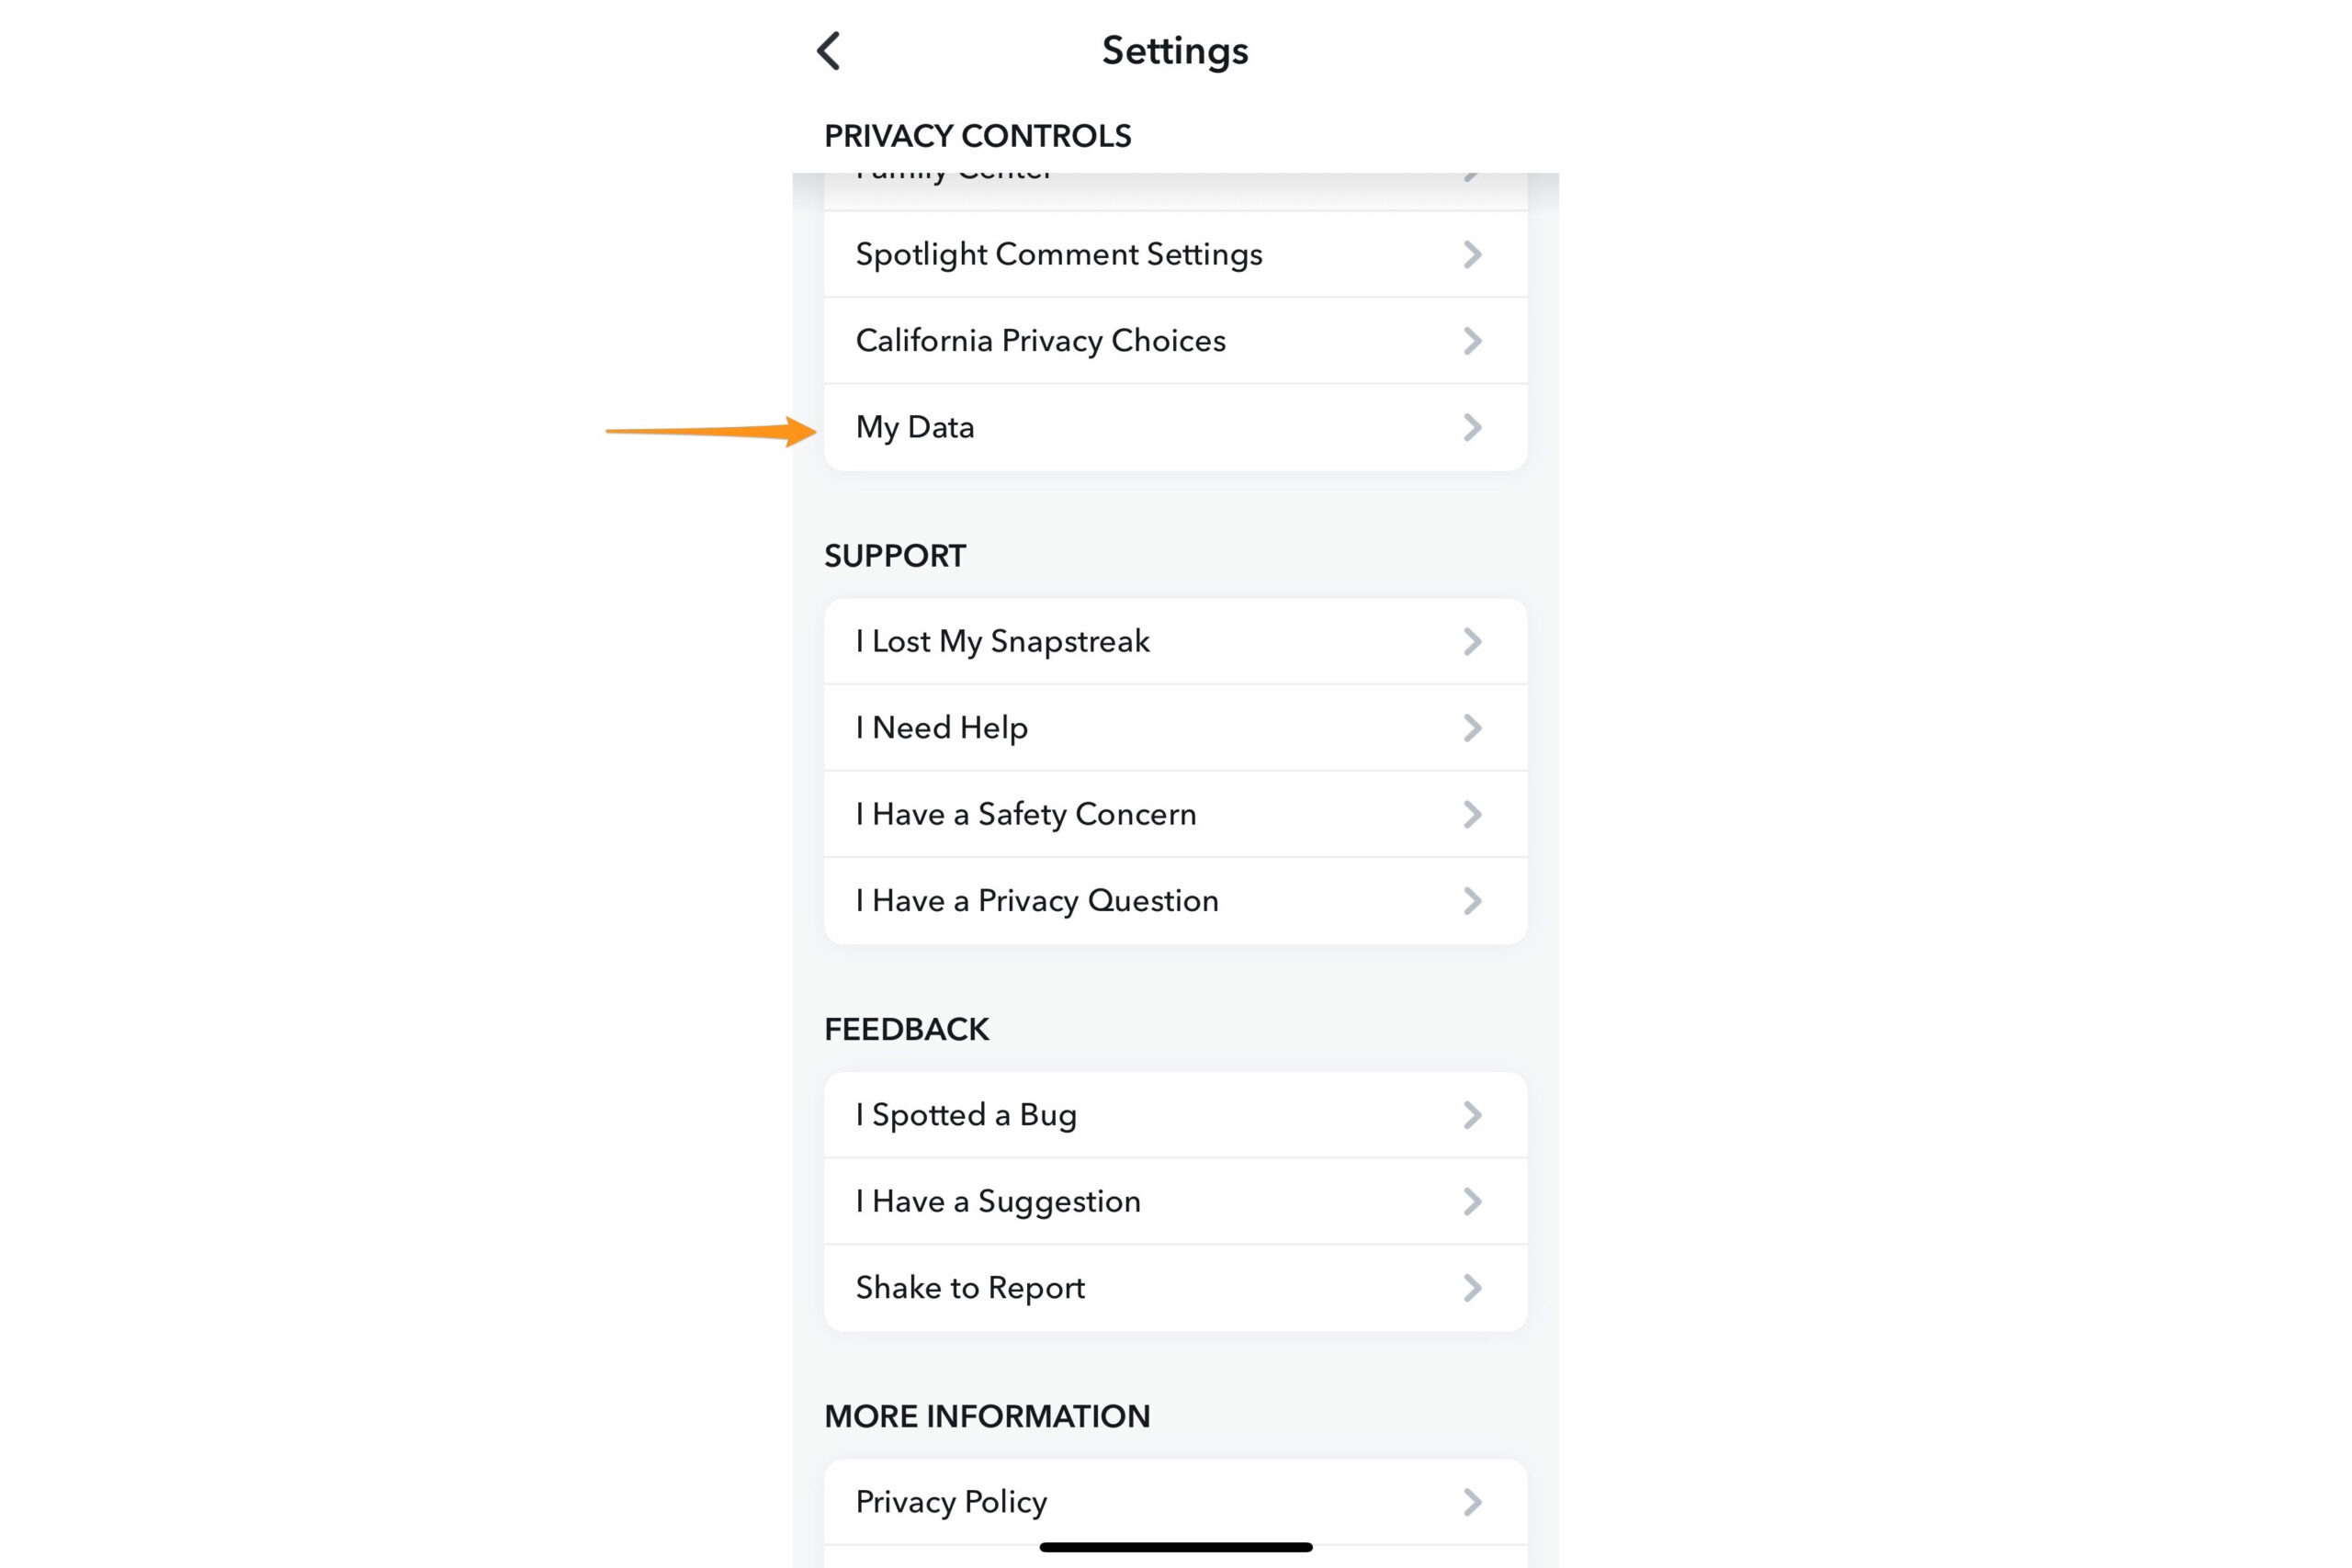Tap chevron beside Safety Concern row
This screenshot has width=2352, height=1568.
(x=1472, y=814)
